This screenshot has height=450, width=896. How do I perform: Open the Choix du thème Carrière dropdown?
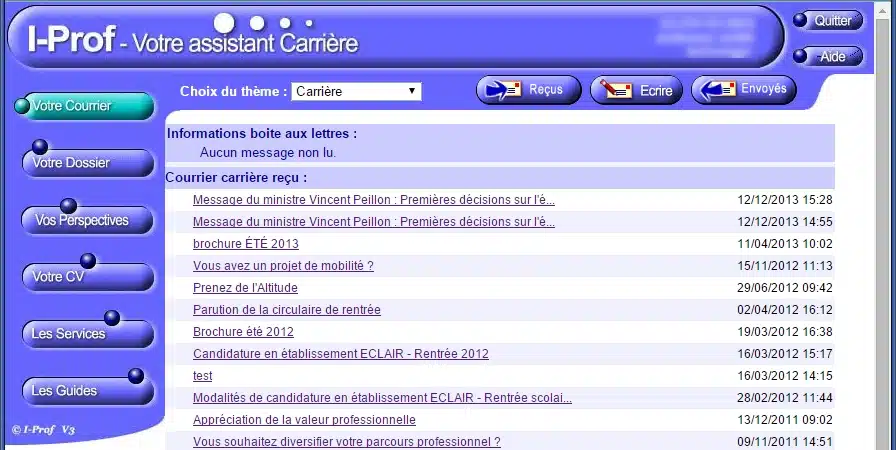pos(357,91)
